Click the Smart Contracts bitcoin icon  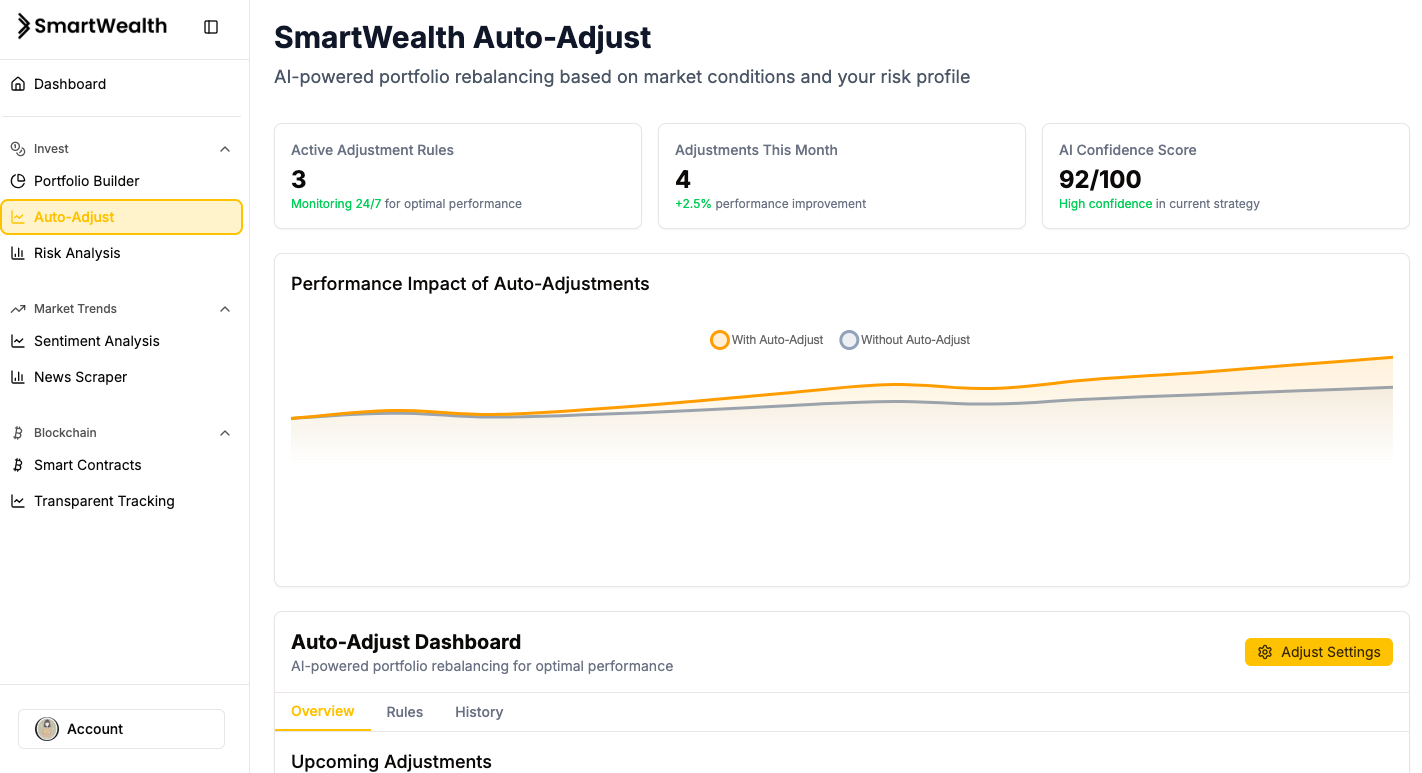(18, 465)
